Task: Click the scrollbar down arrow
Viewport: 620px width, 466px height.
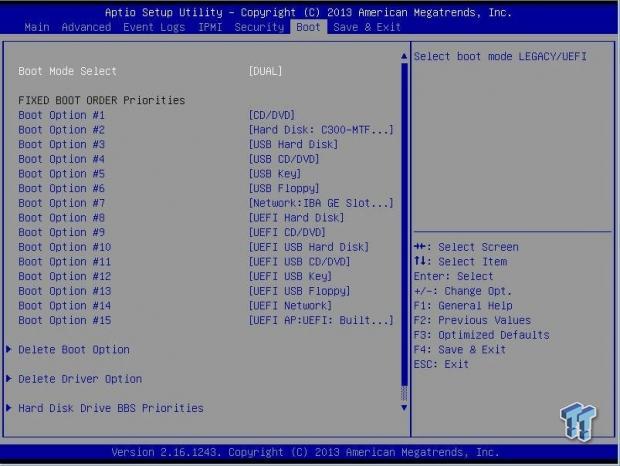Action: (404, 408)
